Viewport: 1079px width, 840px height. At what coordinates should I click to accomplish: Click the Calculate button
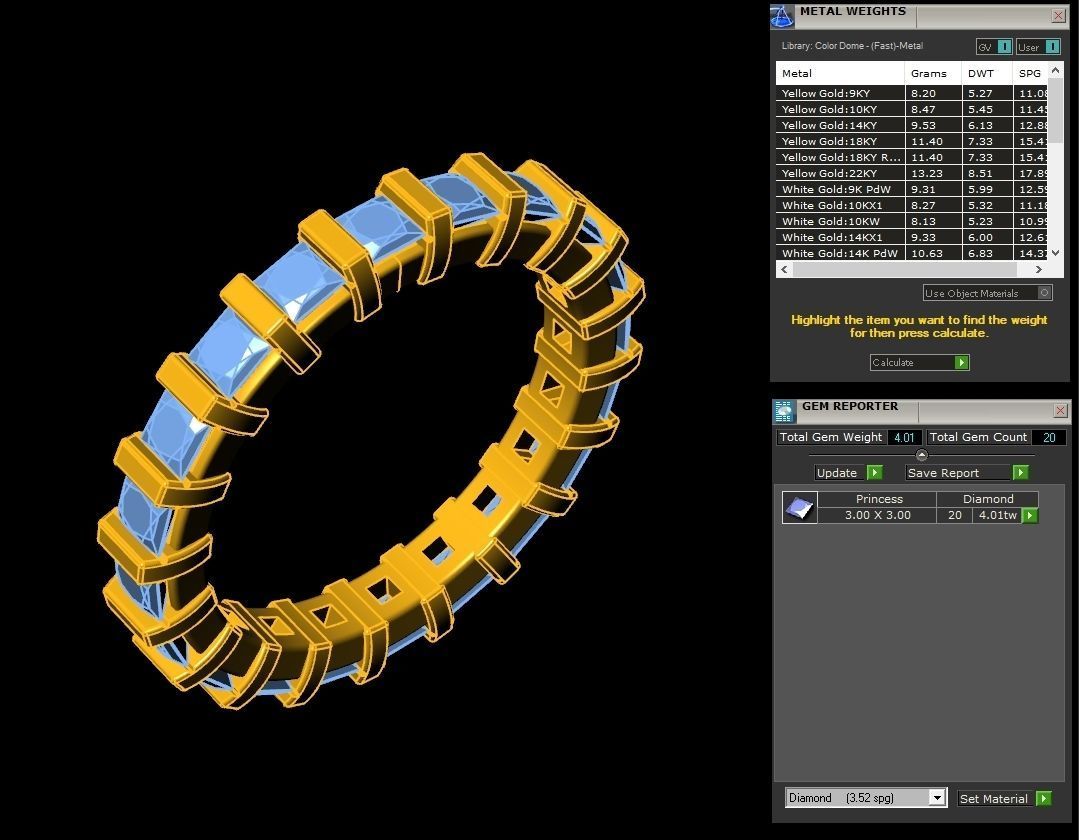pos(919,363)
